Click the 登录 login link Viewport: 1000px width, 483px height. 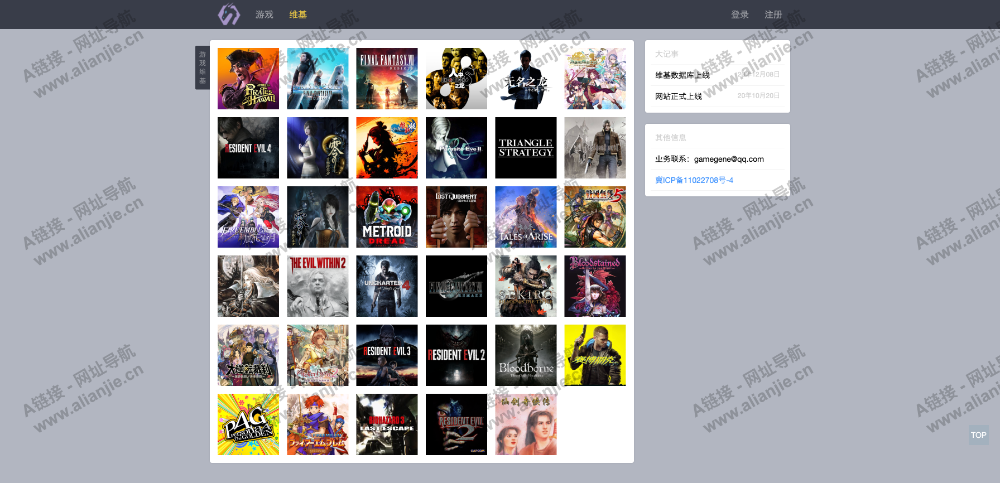(x=740, y=15)
